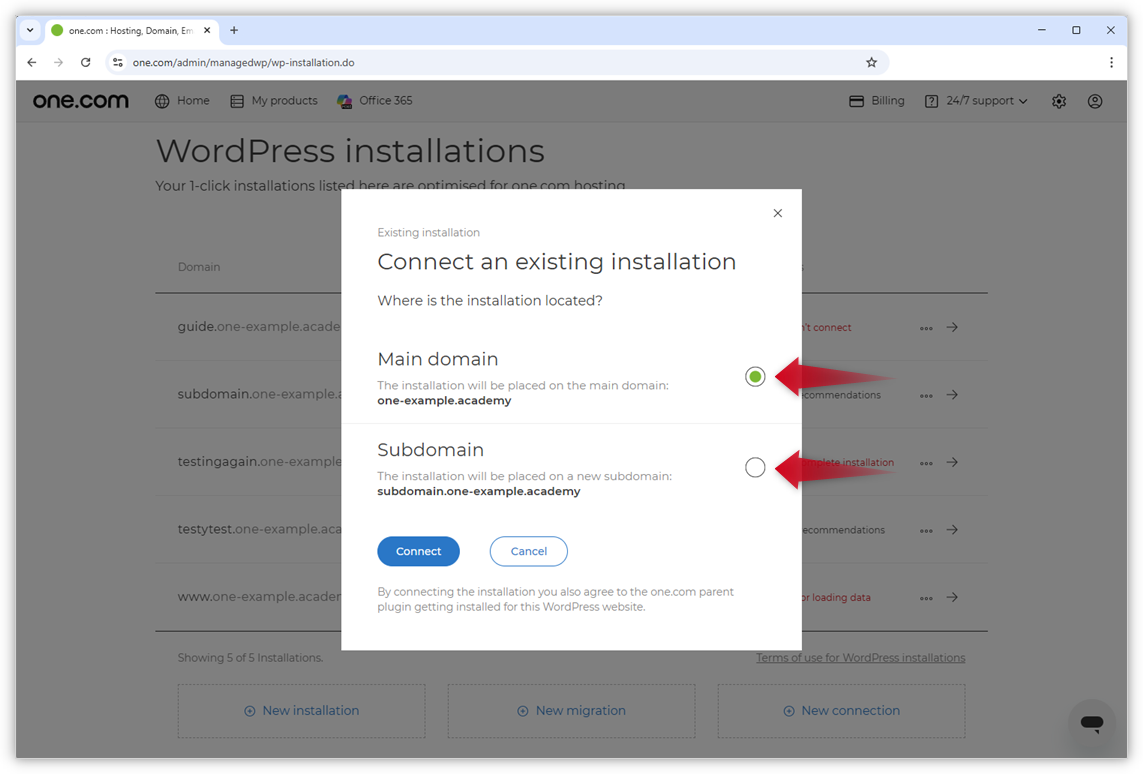Open three-dot menu for subdomain row
Image resolution: width=1143 pixels, height=774 pixels.
(x=927, y=396)
